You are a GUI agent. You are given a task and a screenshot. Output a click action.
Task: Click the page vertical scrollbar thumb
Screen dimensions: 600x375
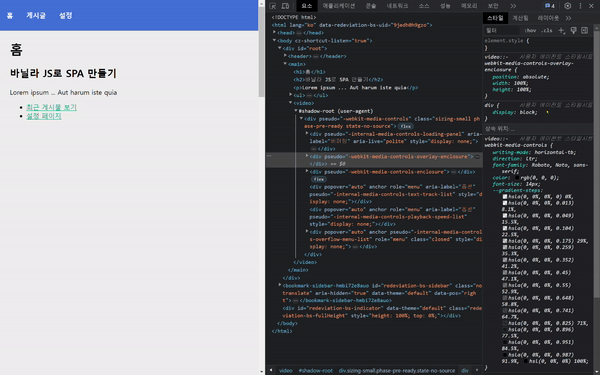pos(261,51)
